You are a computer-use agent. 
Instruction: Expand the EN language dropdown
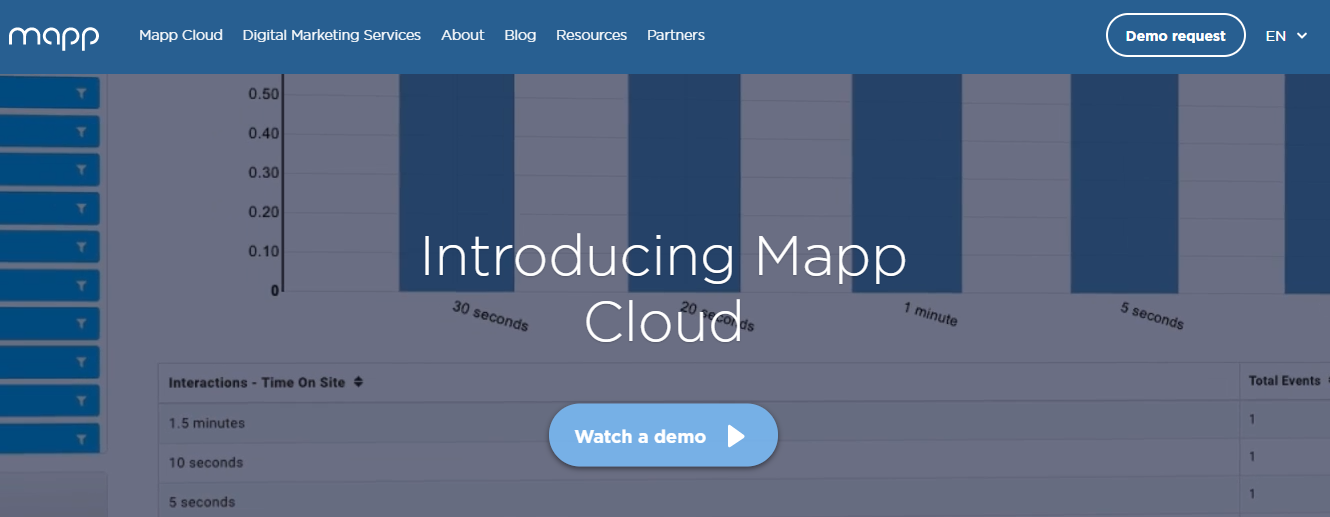point(1286,35)
